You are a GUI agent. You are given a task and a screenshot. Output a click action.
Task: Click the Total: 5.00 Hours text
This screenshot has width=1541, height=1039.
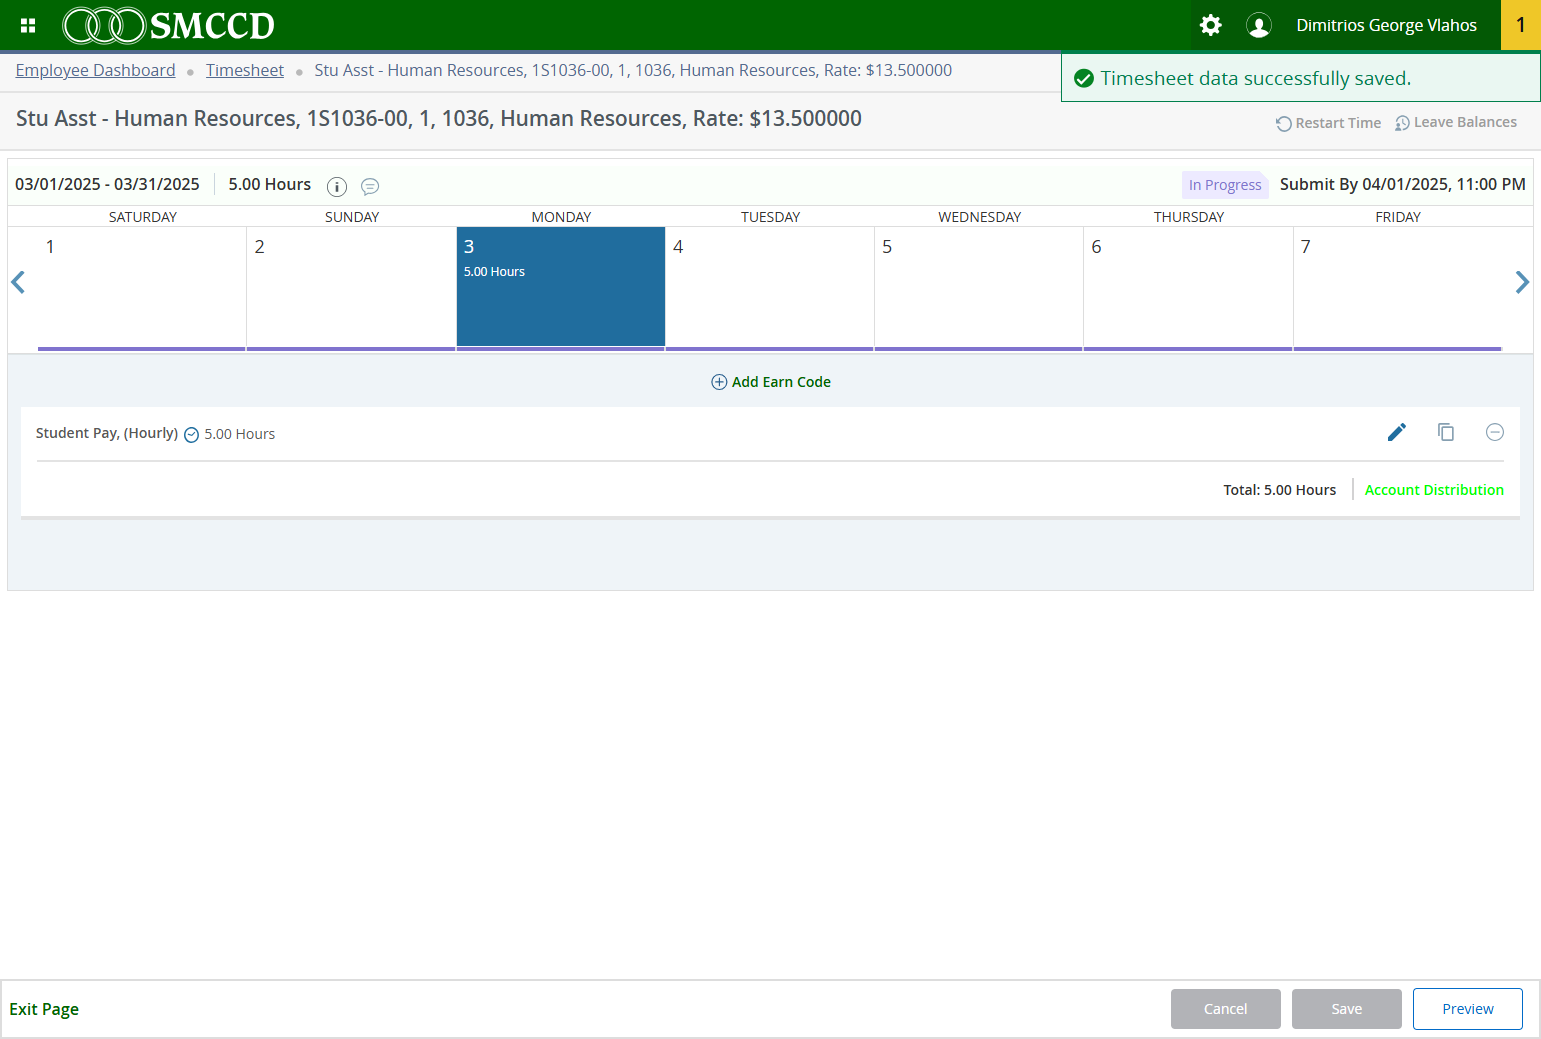(1280, 490)
